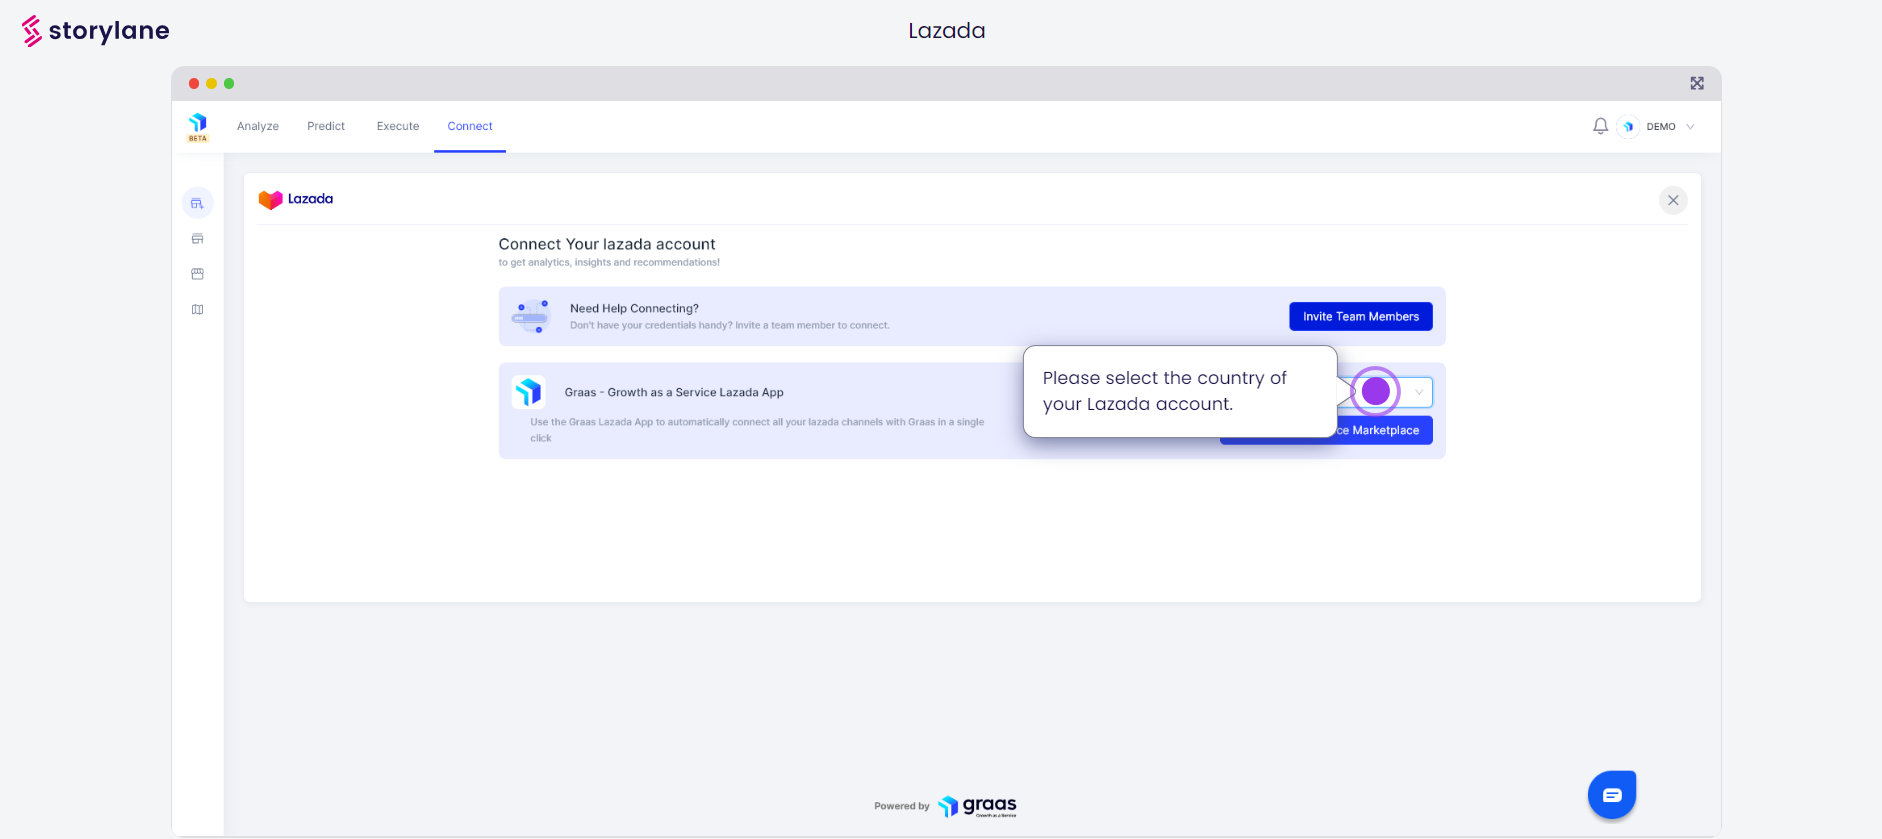Click the green window dot
This screenshot has width=1882, height=839.
point(229,84)
